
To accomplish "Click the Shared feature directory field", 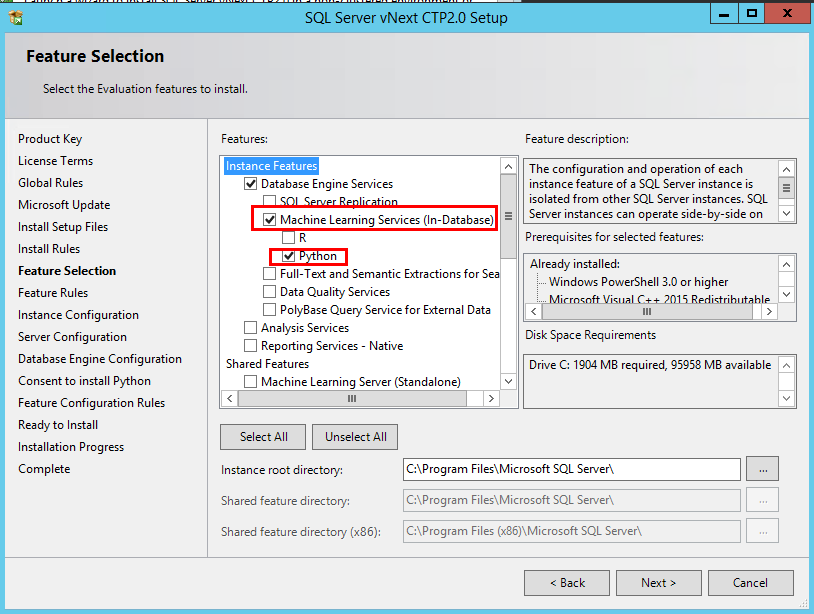I will coord(572,500).
